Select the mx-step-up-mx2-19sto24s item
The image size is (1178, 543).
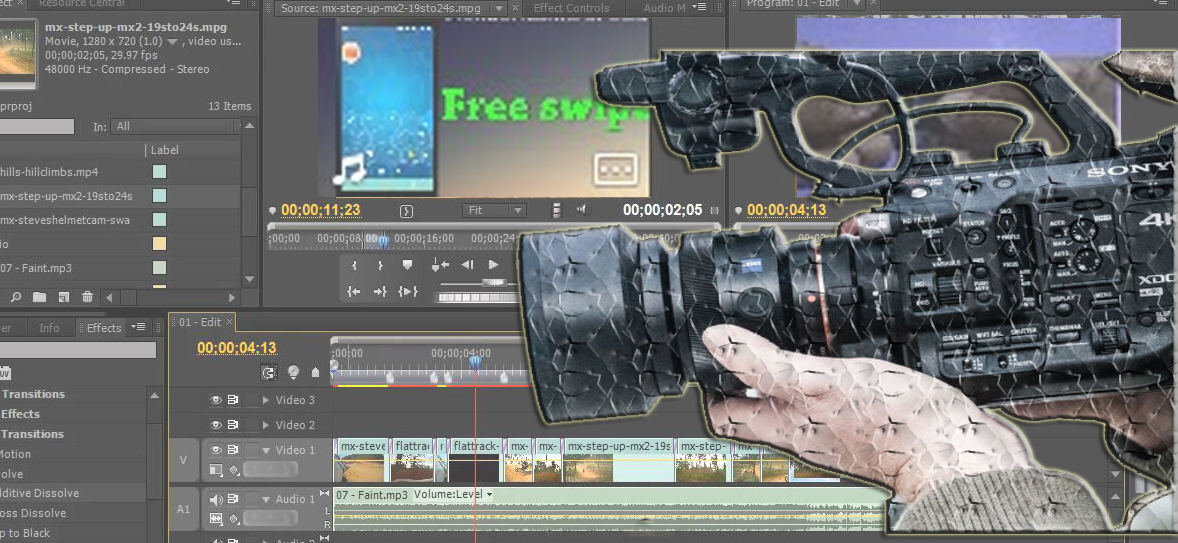tap(66, 196)
